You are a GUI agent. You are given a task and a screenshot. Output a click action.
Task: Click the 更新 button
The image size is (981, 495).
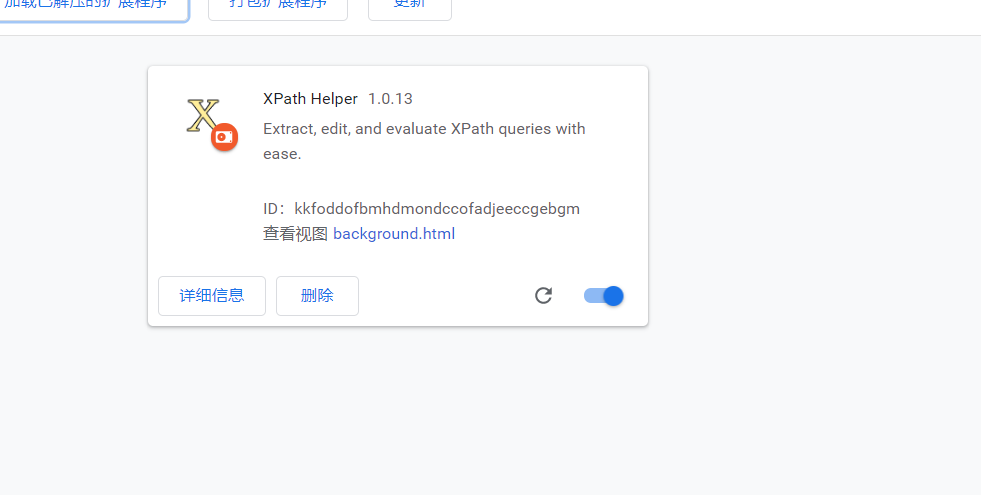410,9
